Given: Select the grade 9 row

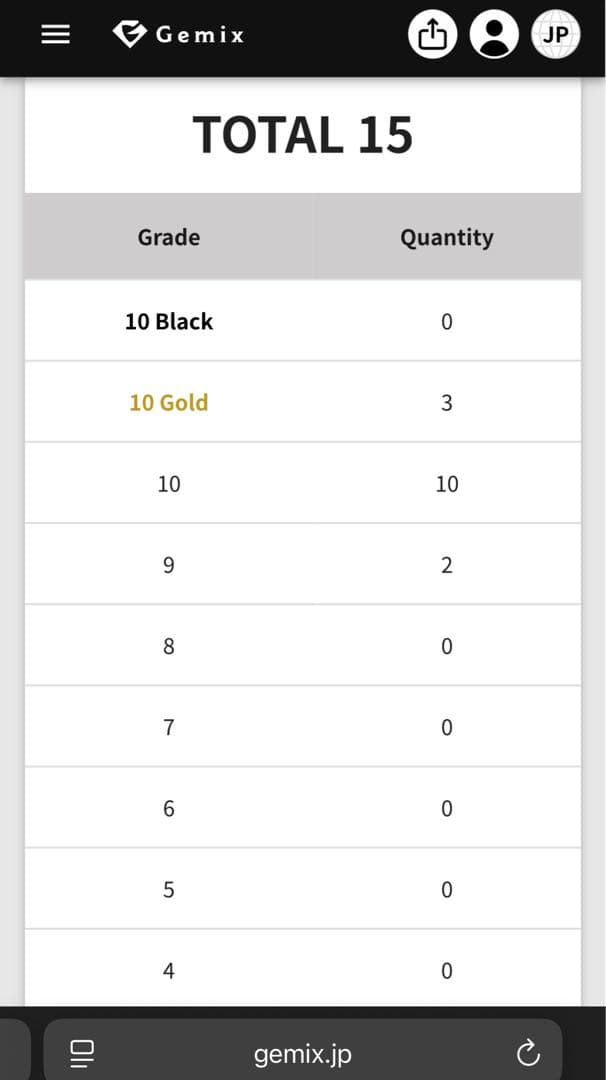Looking at the screenshot, I should (x=168, y=564).
